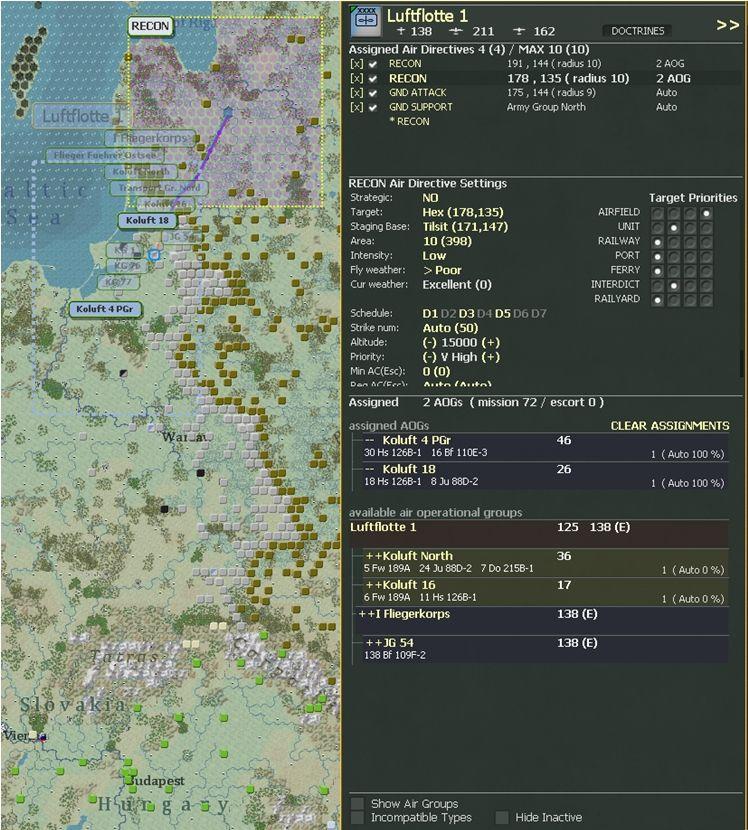The width and height of the screenshot is (748, 830).
Task: Set AIRFIELD priority to the first level
Action: click(x=657, y=213)
